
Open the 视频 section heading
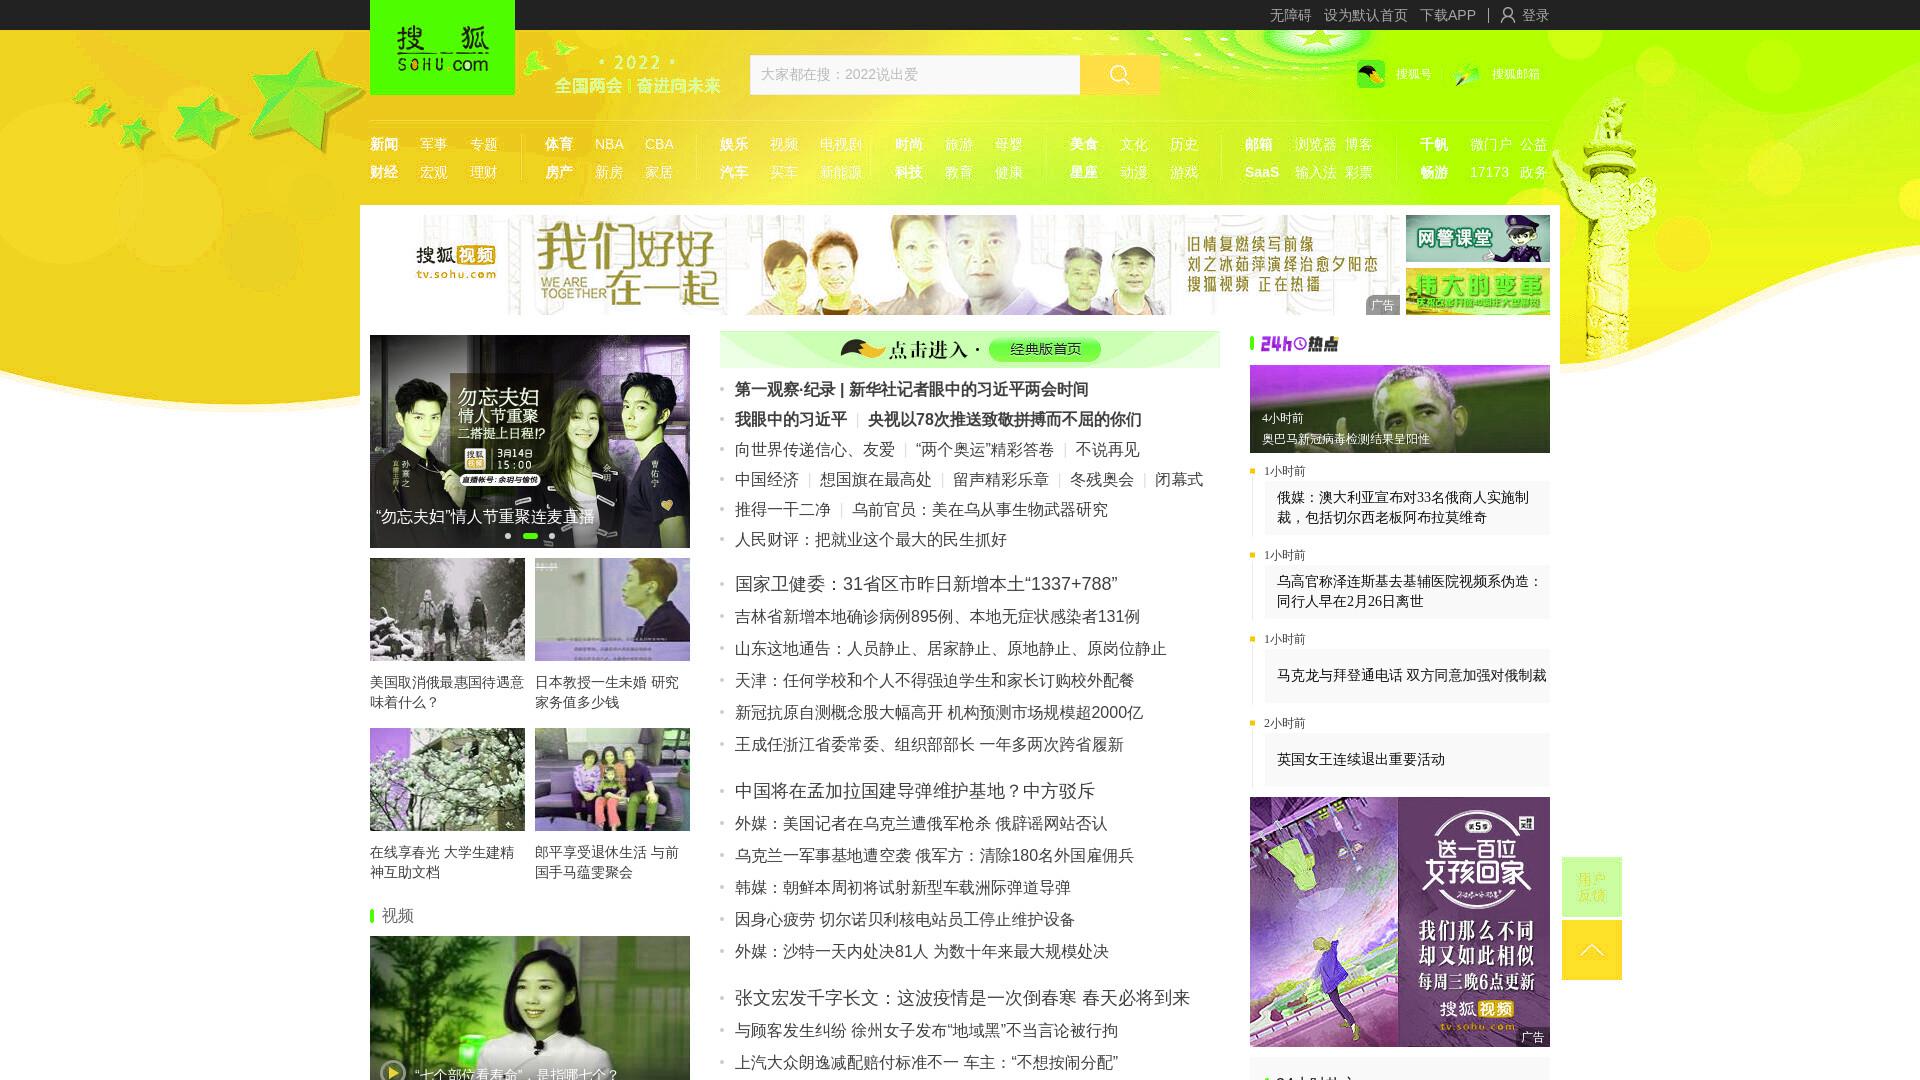pyautogui.click(x=397, y=916)
